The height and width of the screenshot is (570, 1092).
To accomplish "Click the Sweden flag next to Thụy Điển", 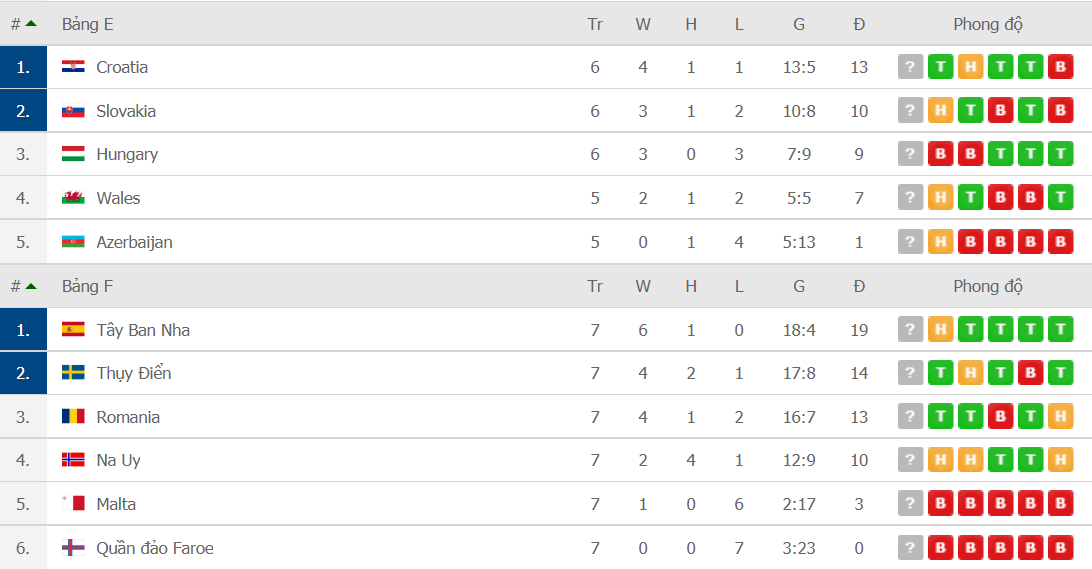I will [73, 373].
